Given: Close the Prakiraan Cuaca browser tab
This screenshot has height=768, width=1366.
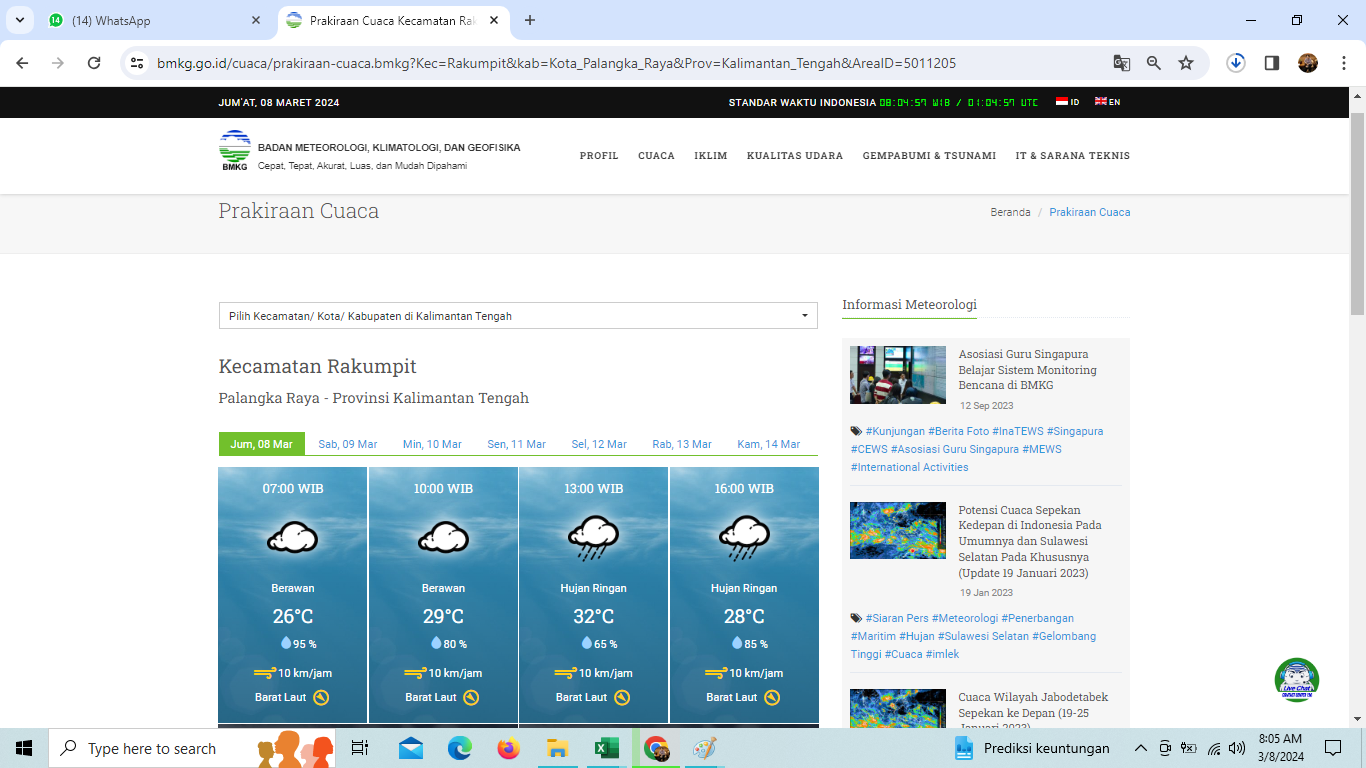Looking at the screenshot, I should tap(492, 20).
